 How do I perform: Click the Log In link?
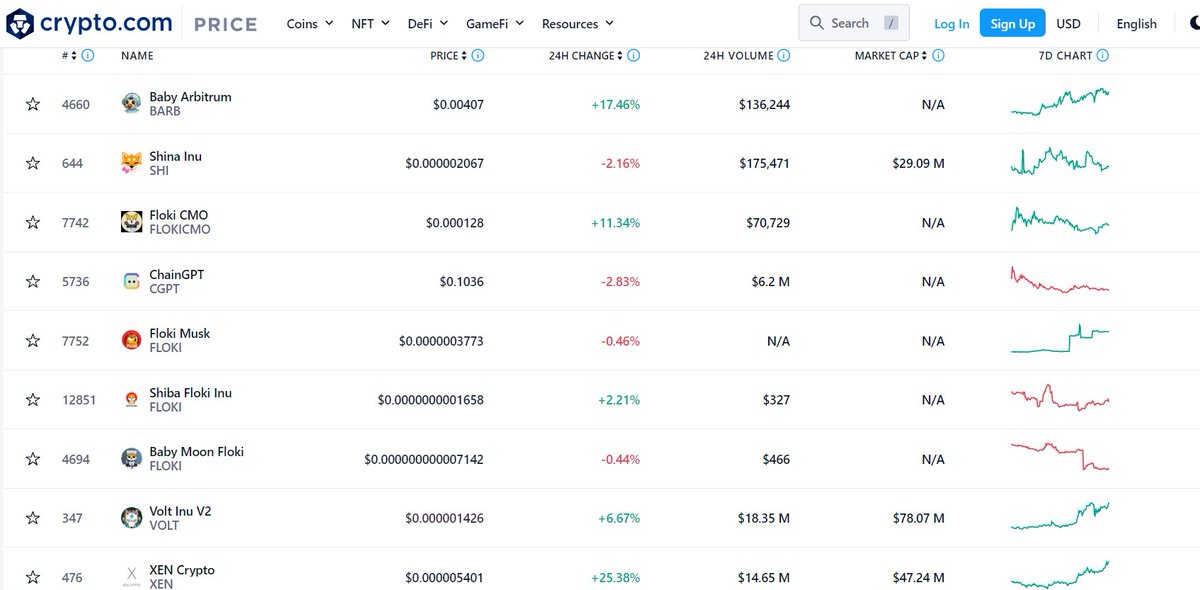[x=951, y=23]
